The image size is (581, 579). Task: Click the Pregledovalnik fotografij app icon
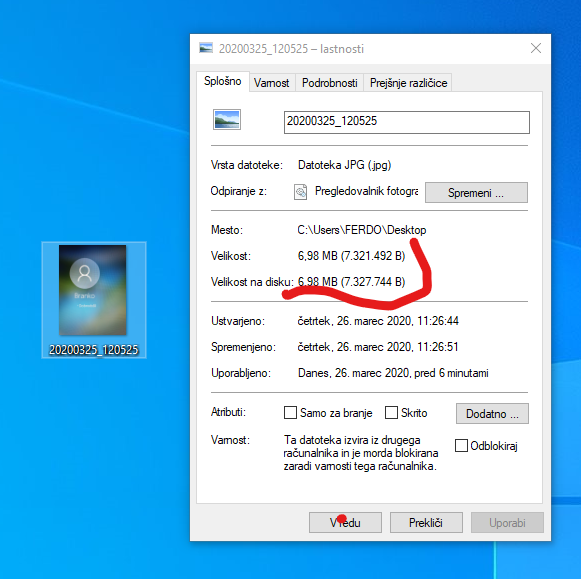click(x=301, y=192)
